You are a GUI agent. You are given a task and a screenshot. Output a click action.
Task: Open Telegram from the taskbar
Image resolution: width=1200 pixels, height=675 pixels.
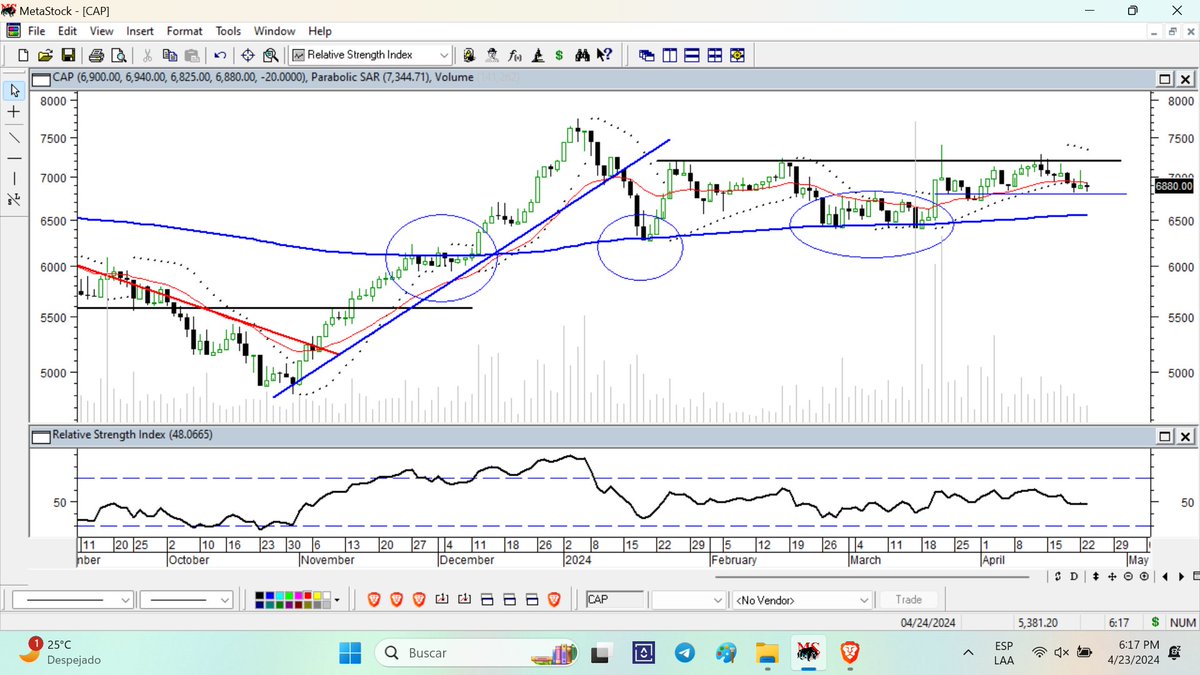coord(684,653)
